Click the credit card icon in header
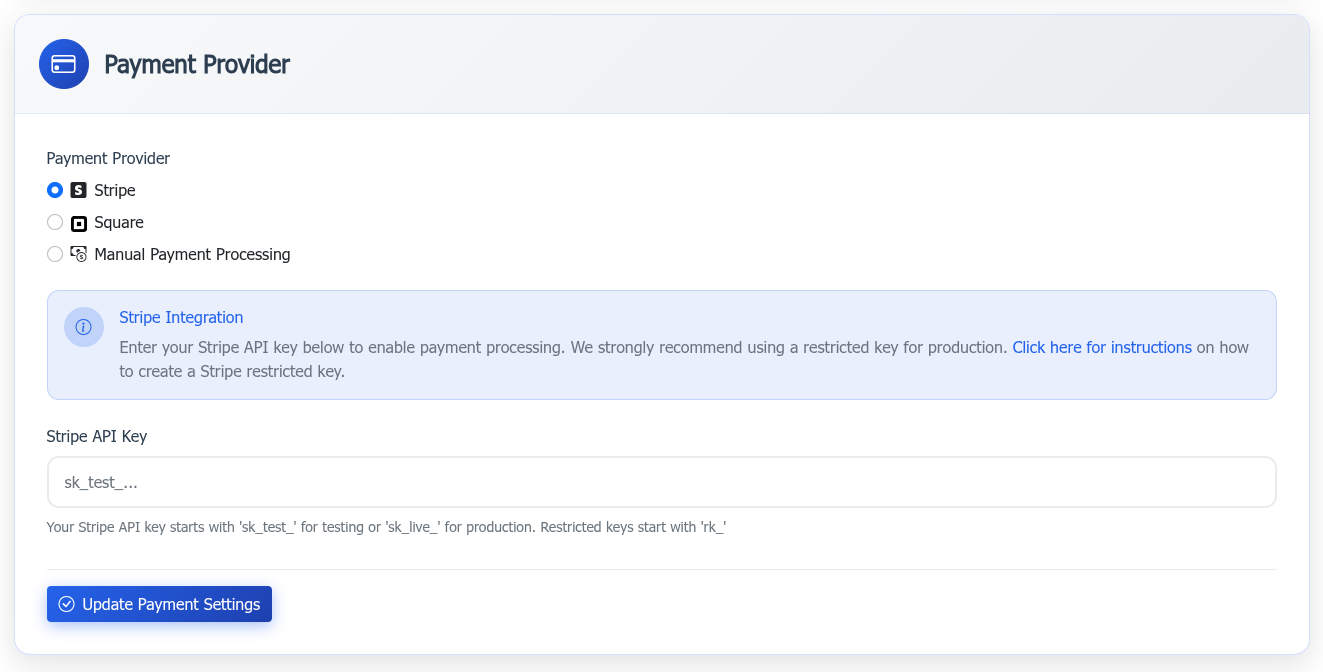The width and height of the screenshot is (1323, 672). [64, 64]
